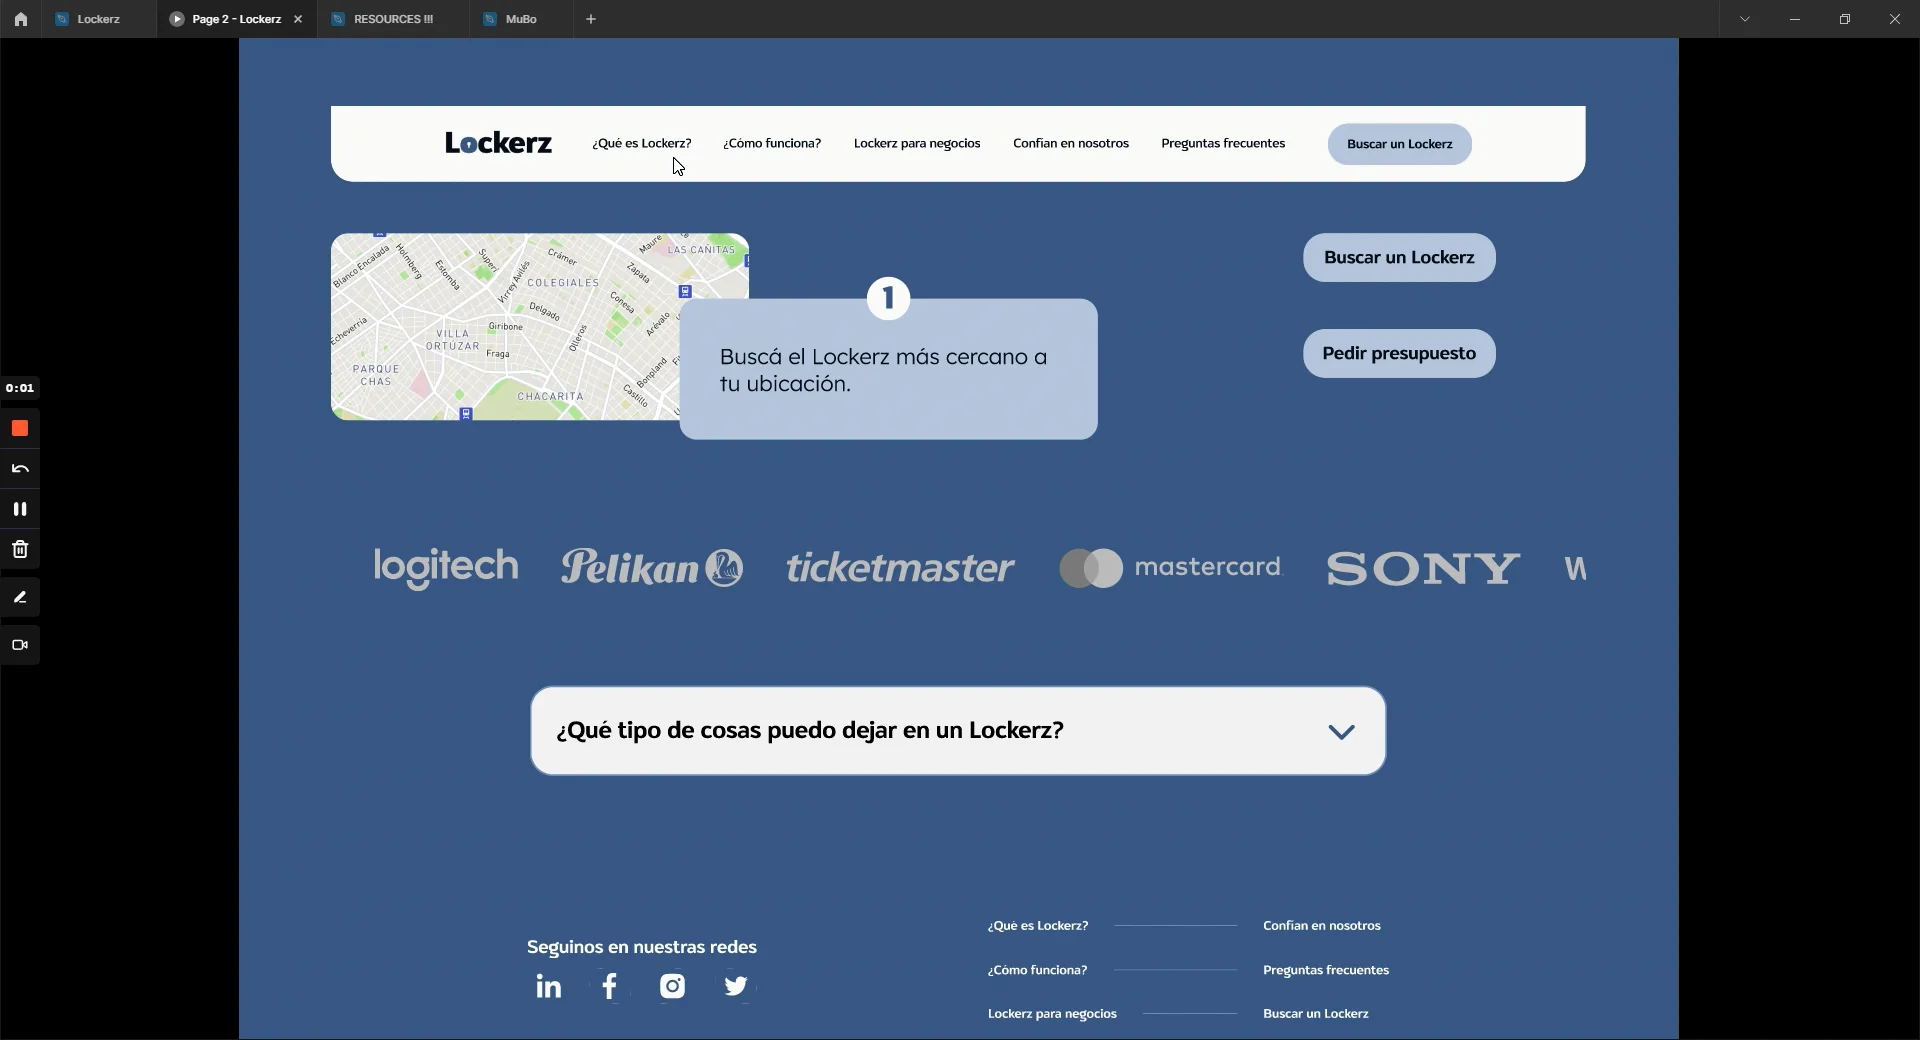The height and width of the screenshot is (1040, 1920).
Task: Select the Page 2 - Lockerz tab
Action: 236,19
